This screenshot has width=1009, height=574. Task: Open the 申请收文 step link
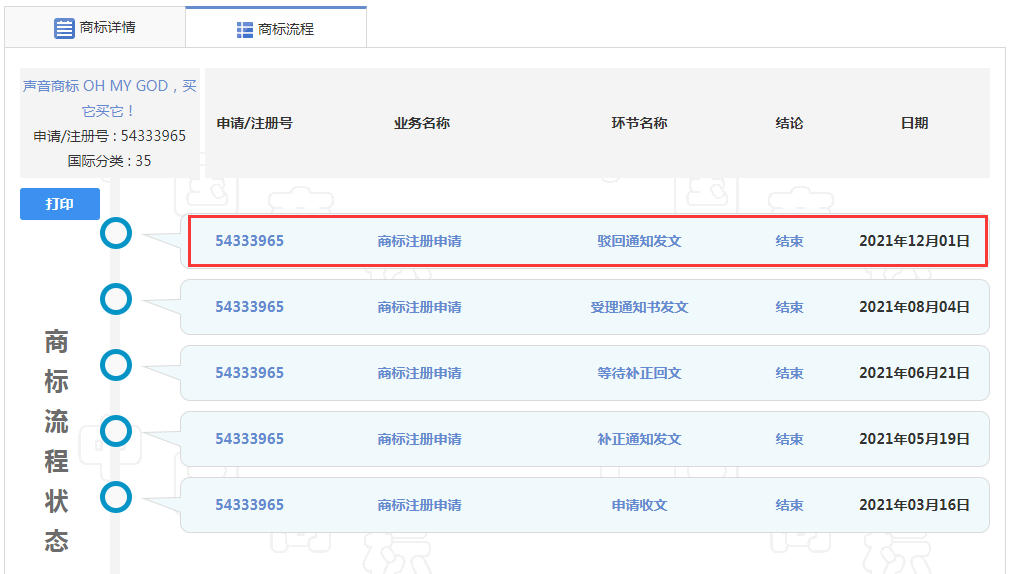tap(639, 505)
